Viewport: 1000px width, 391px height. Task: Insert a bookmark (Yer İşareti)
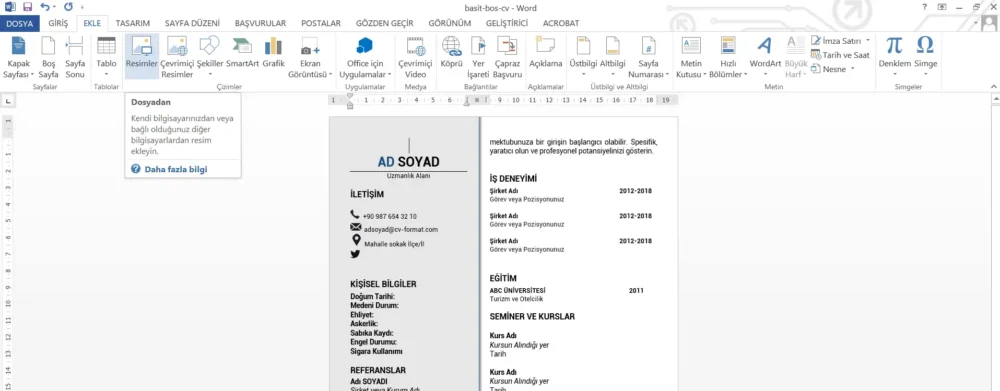pos(478,57)
